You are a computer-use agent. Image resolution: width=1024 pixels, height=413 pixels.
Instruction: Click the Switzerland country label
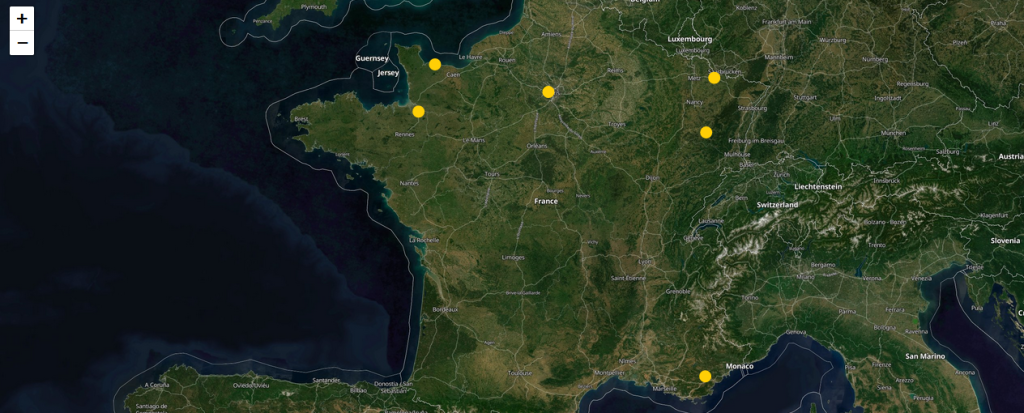coord(777,205)
